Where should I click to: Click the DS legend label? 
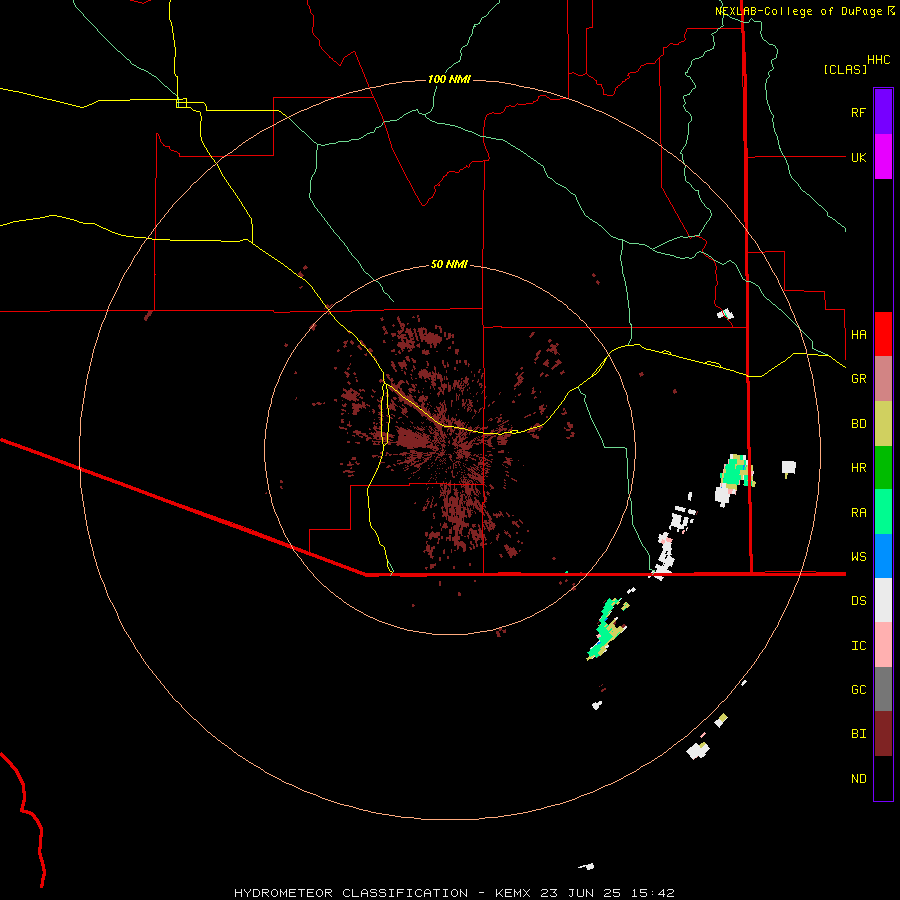[x=858, y=601]
